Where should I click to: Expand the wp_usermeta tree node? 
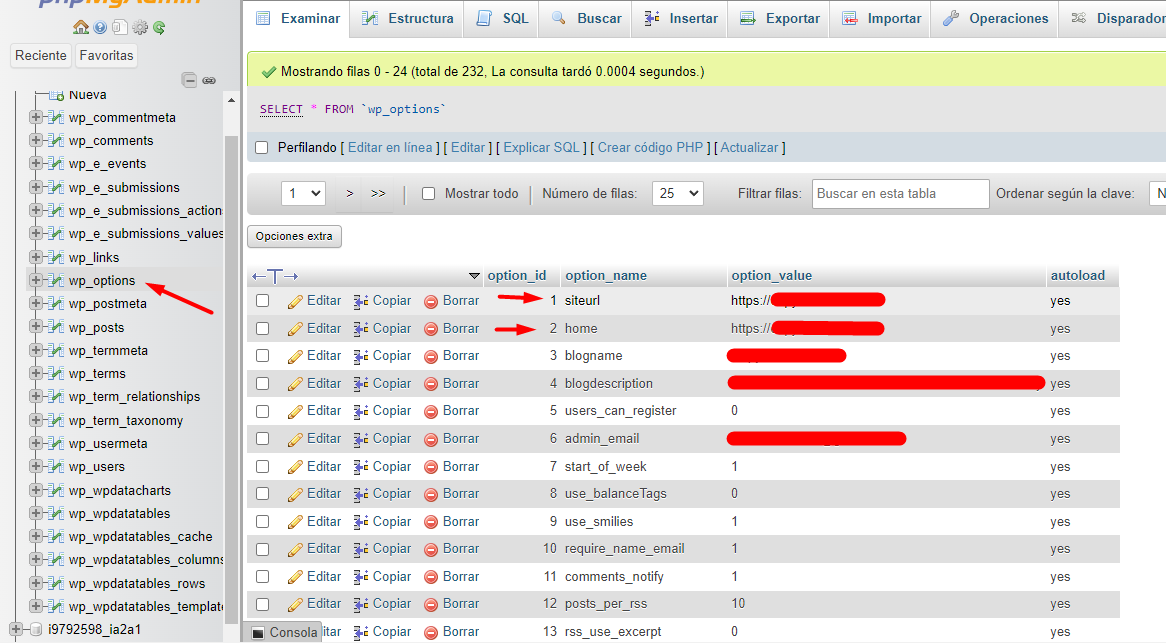point(35,442)
